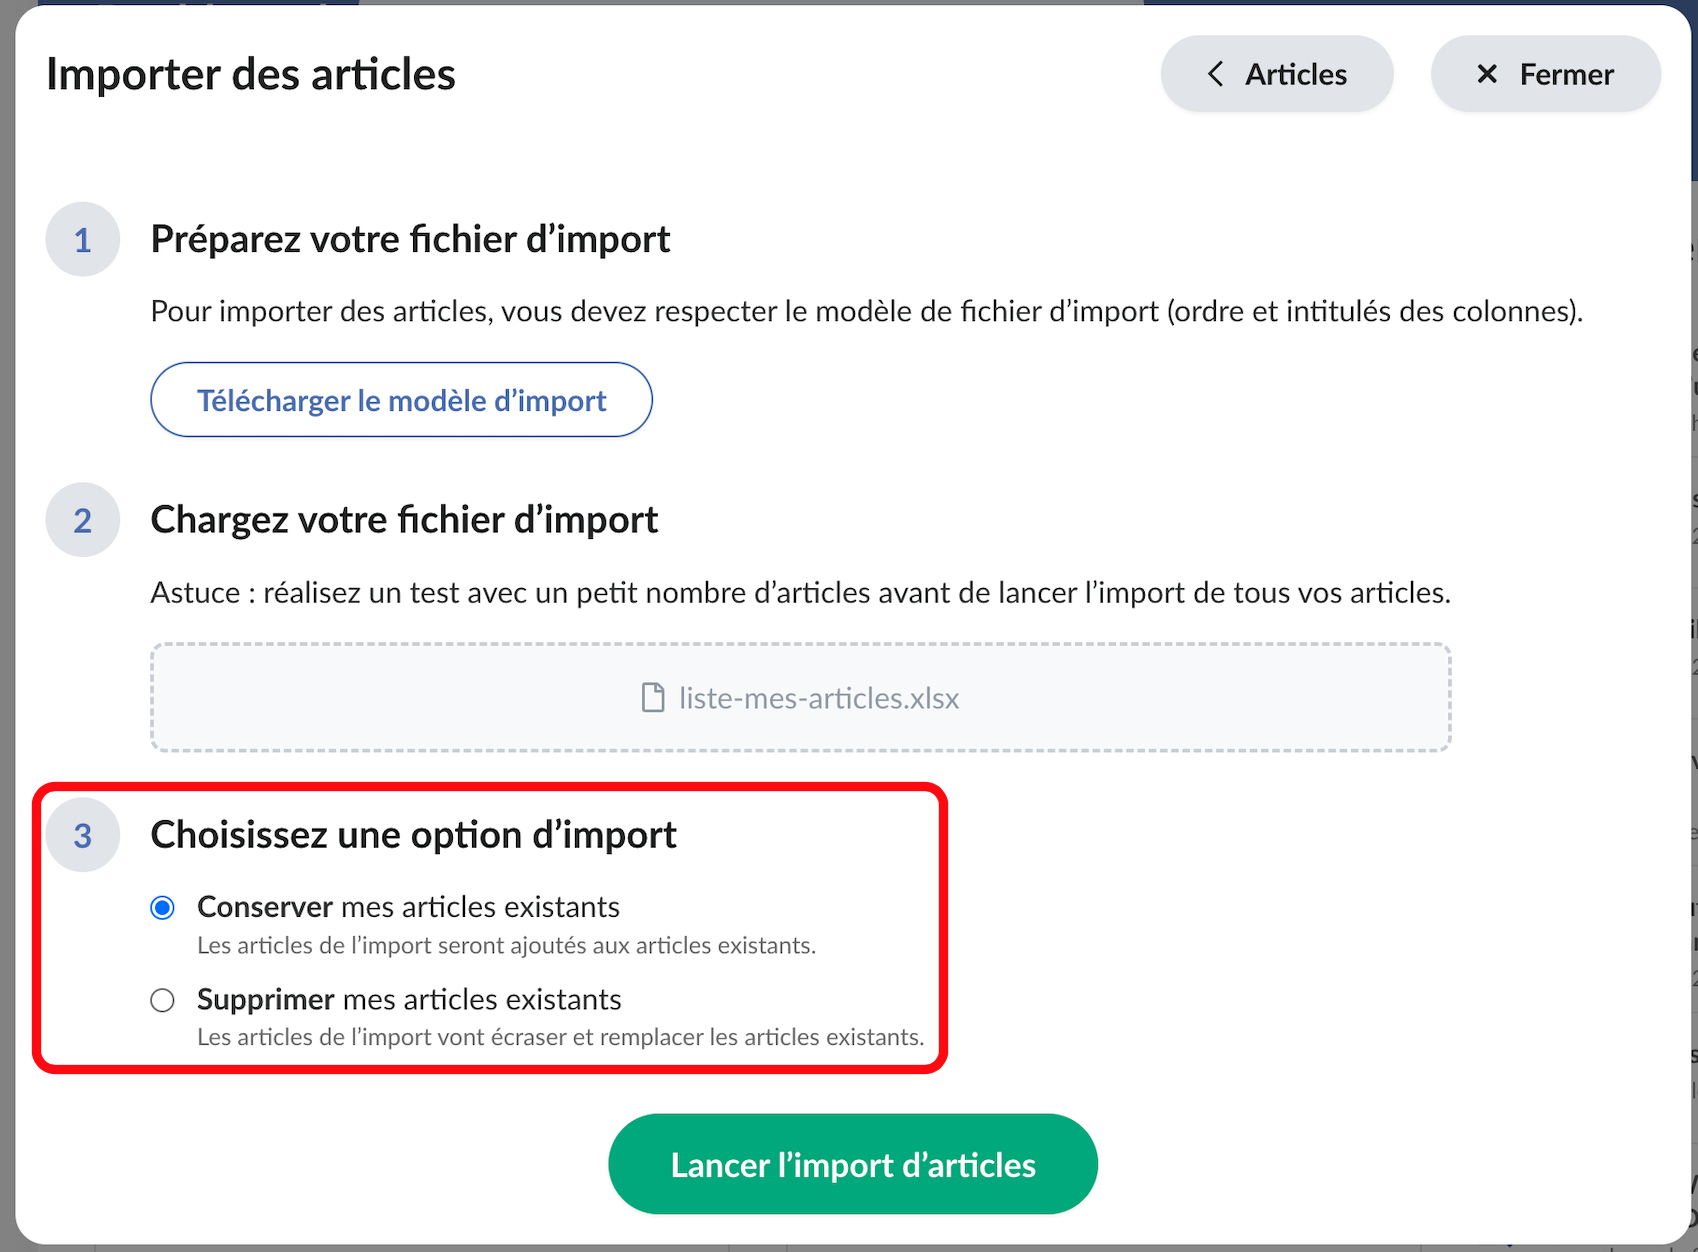Viewport: 1698px width, 1252px height.
Task: Click the step 3 number badge
Action: (x=83, y=835)
